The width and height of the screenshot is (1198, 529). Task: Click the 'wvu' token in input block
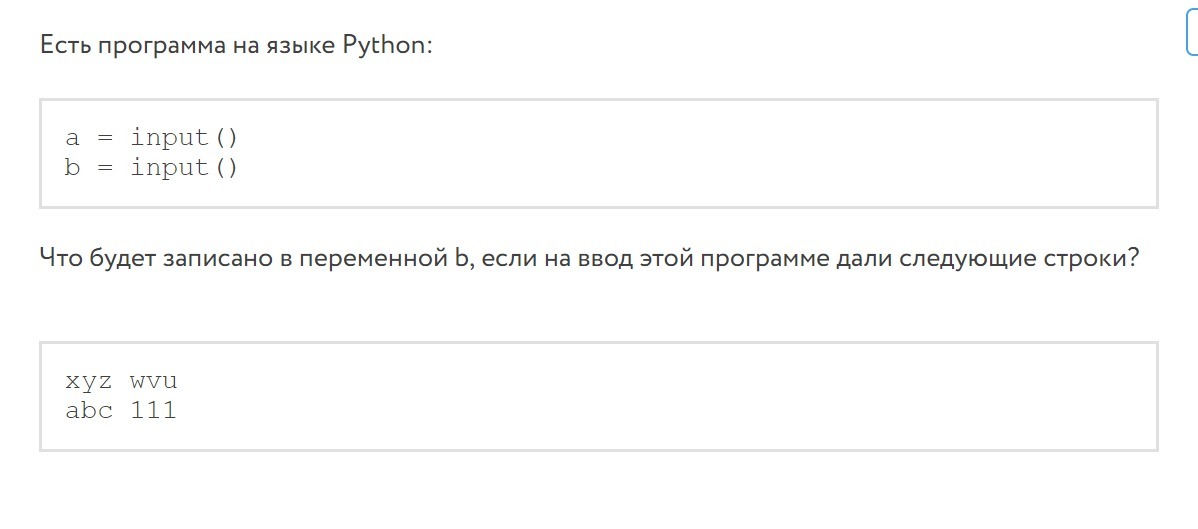(154, 381)
